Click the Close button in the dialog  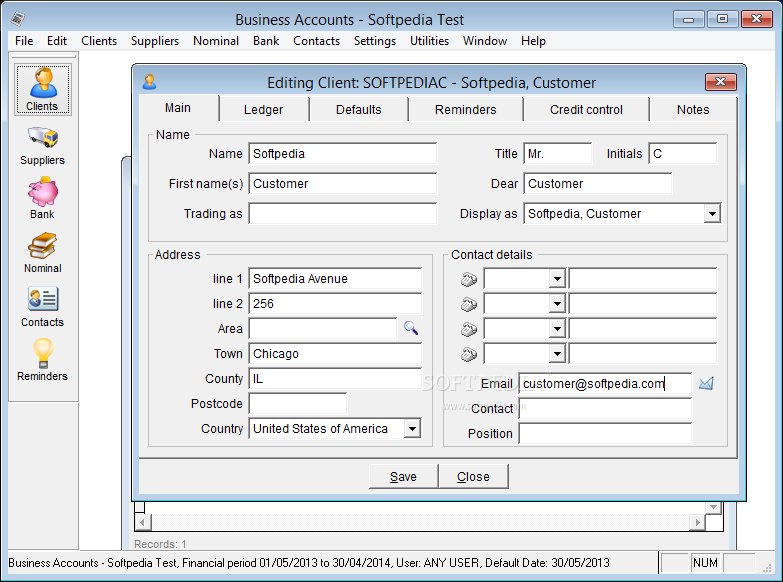tap(473, 477)
